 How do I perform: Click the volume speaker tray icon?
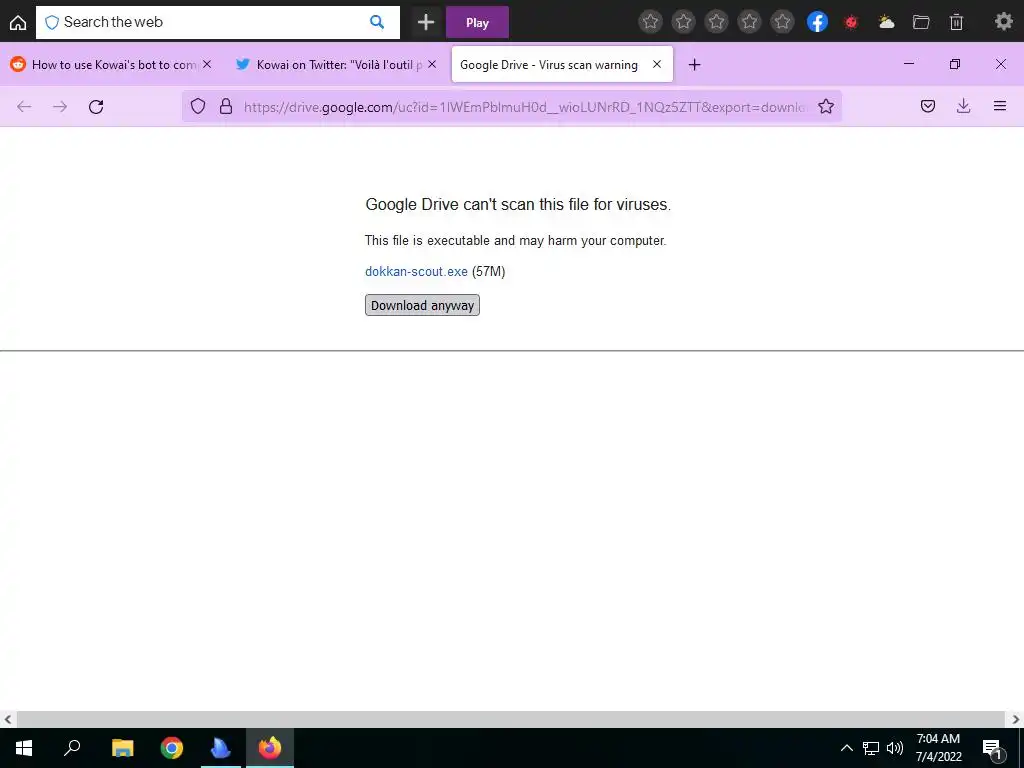click(894, 748)
